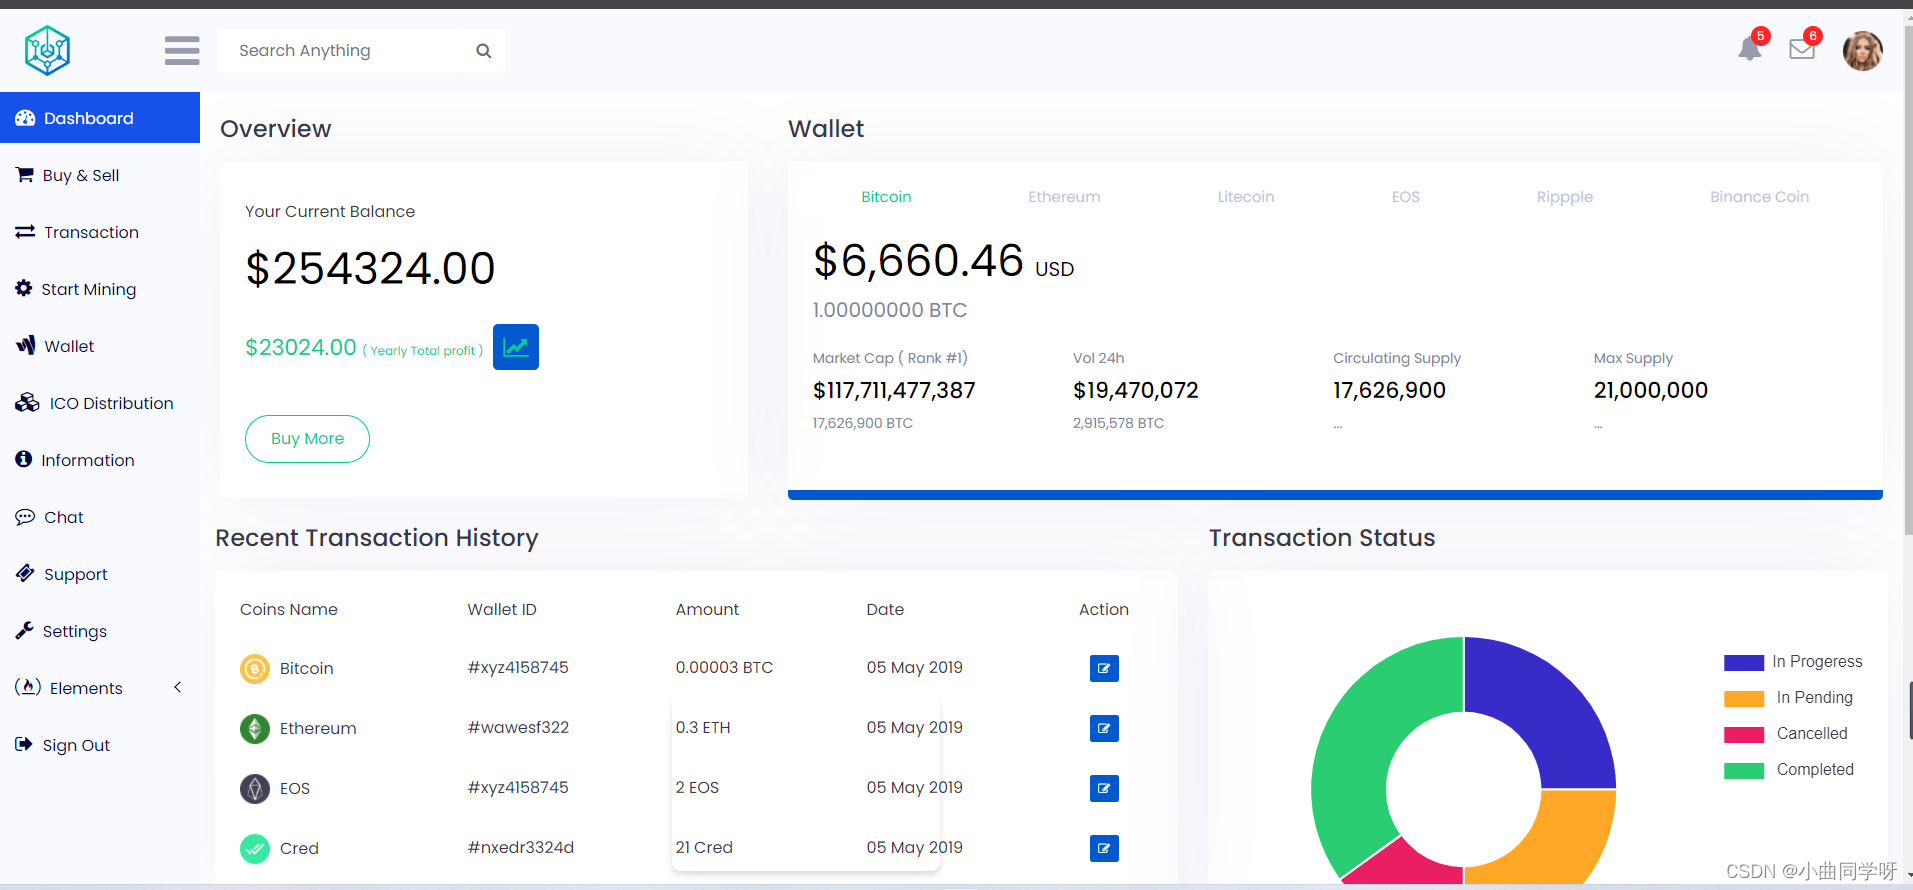This screenshot has width=1913, height=890.
Task: Click the Sign Out arrow icon
Action: (x=24, y=744)
